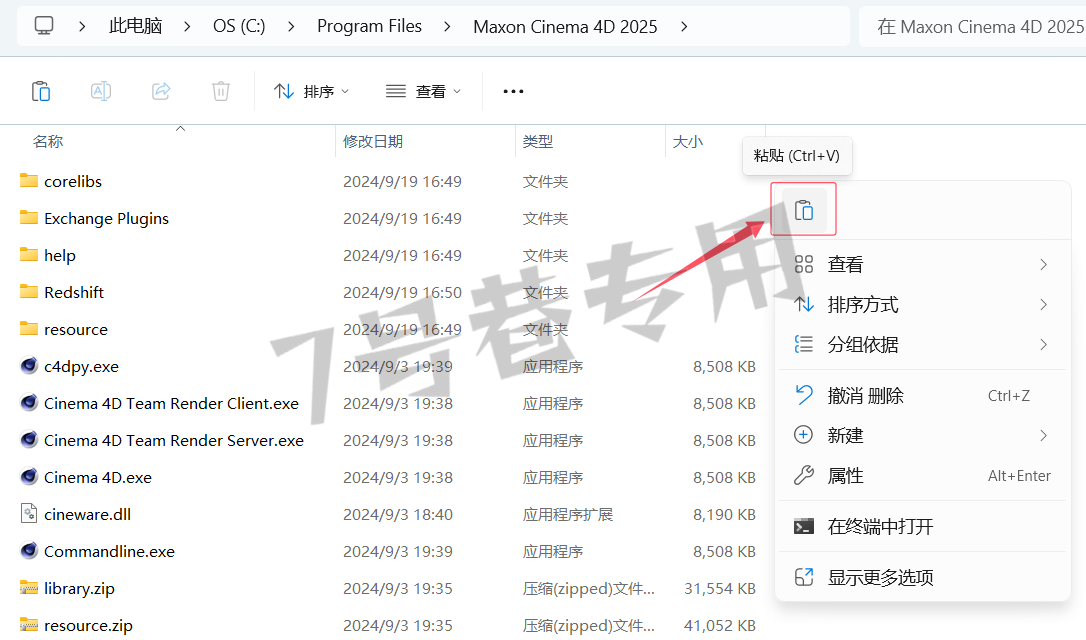Click the Paste icon in the context menu
The width and height of the screenshot is (1086, 640).
click(x=803, y=210)
